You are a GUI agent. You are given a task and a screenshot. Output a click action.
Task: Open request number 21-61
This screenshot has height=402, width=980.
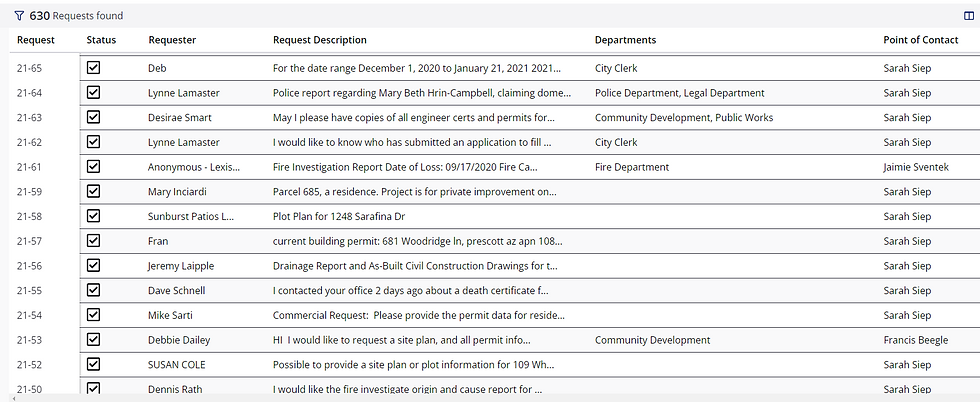point(29,167)
